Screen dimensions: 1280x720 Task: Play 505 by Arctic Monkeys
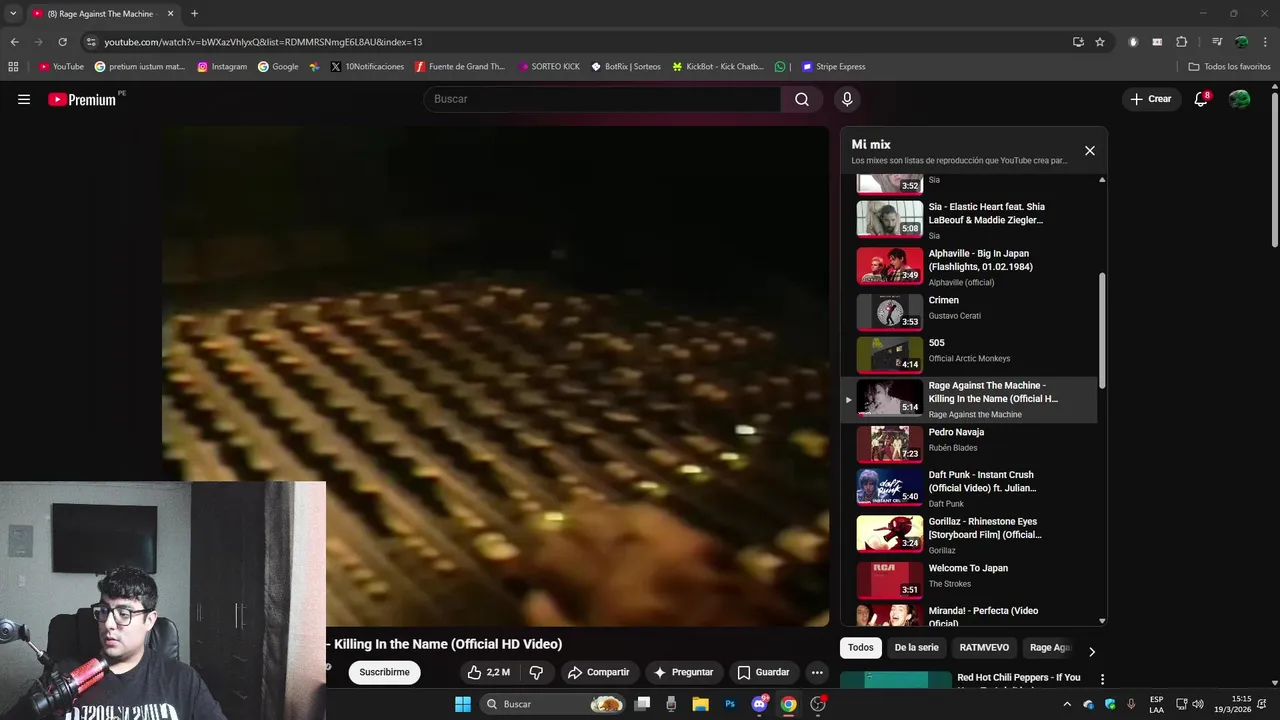970,355
